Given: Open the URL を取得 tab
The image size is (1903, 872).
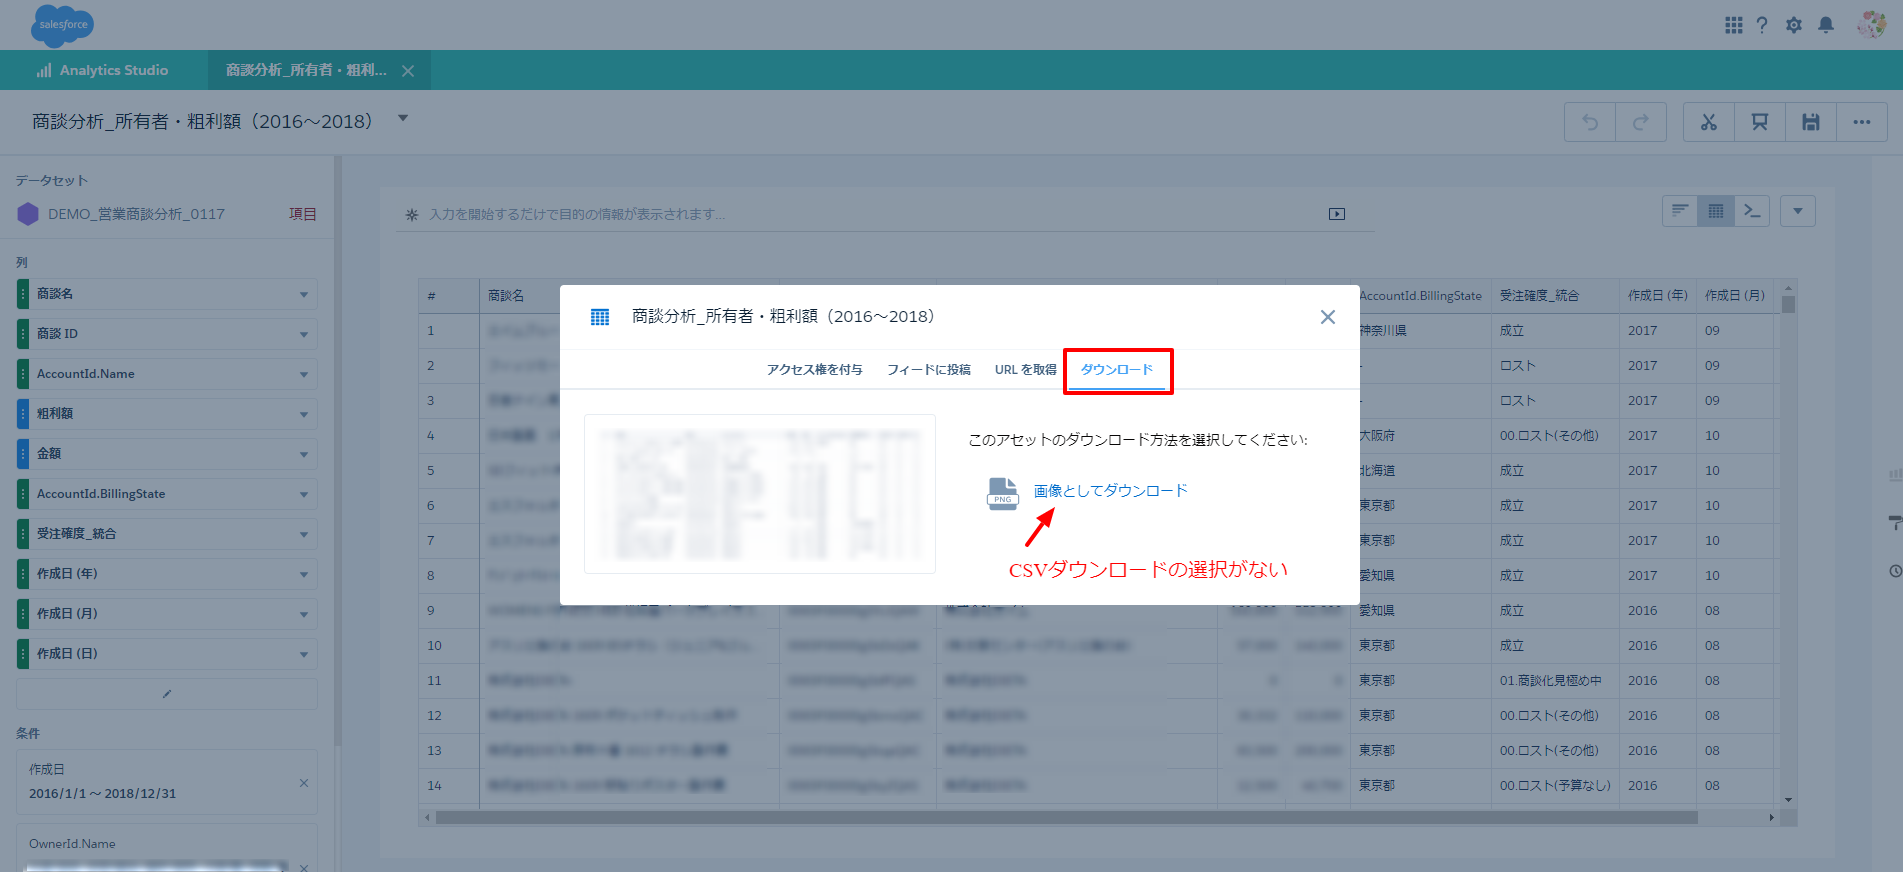Looking at the screenshot, I should coord(1025,370).
